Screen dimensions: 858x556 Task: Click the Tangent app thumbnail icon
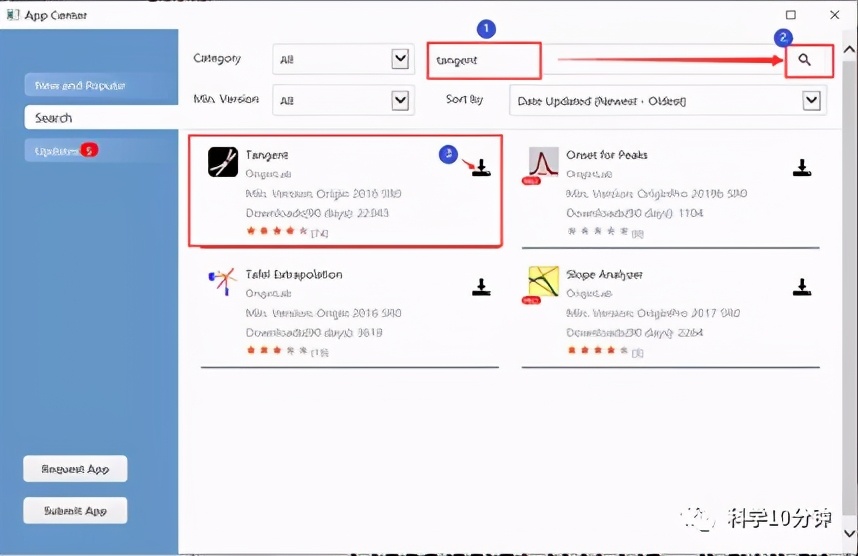pos(223,162)
